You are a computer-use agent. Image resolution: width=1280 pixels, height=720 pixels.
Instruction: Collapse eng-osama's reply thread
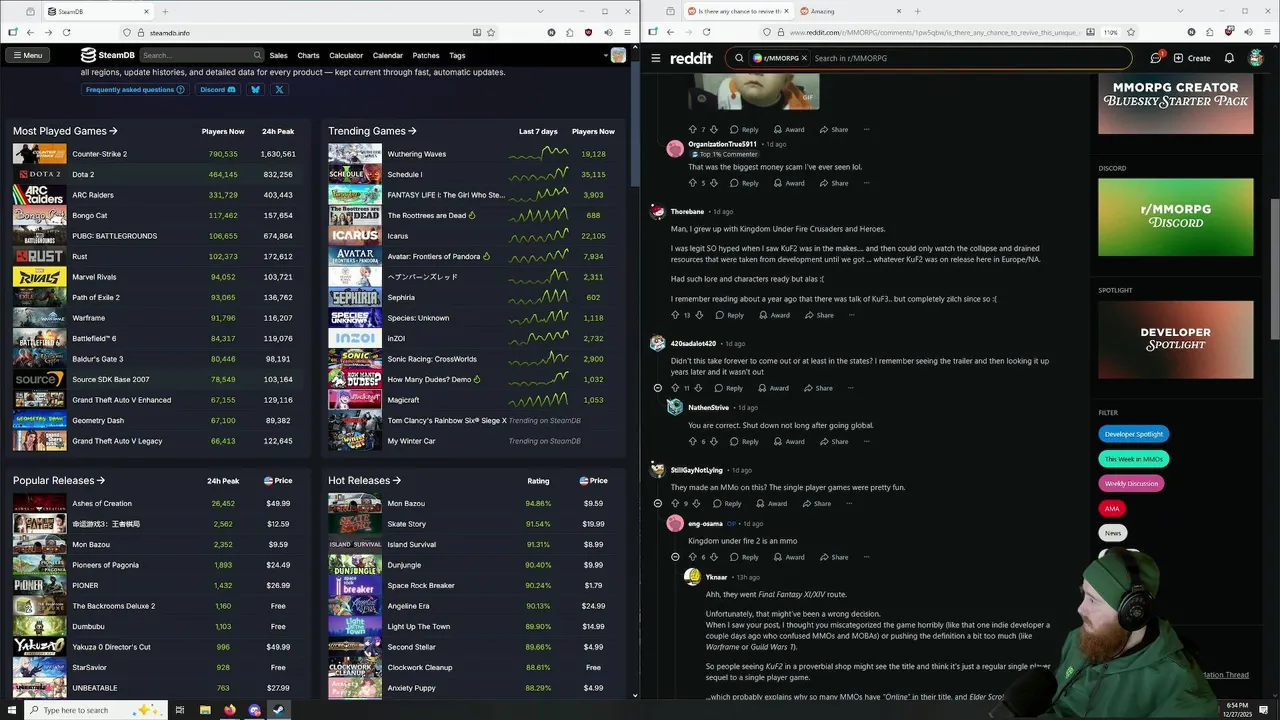tap(675, 557)
